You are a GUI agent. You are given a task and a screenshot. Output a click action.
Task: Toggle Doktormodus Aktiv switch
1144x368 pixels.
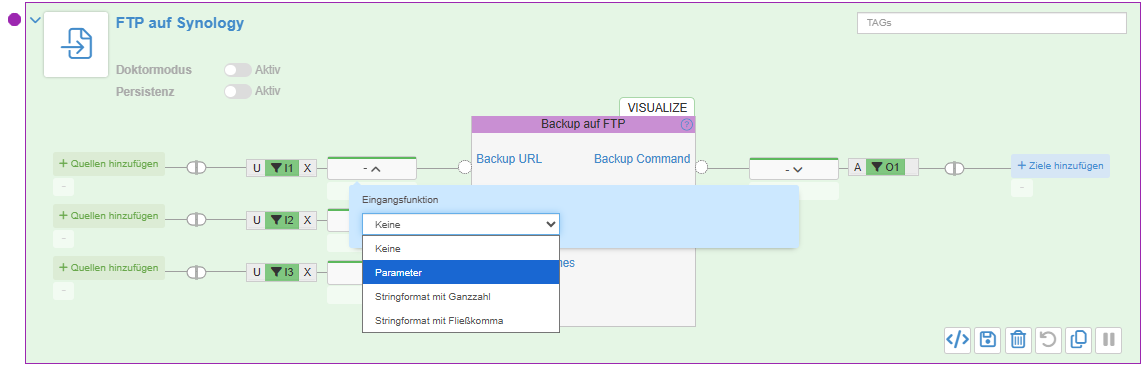pos(238,70)
